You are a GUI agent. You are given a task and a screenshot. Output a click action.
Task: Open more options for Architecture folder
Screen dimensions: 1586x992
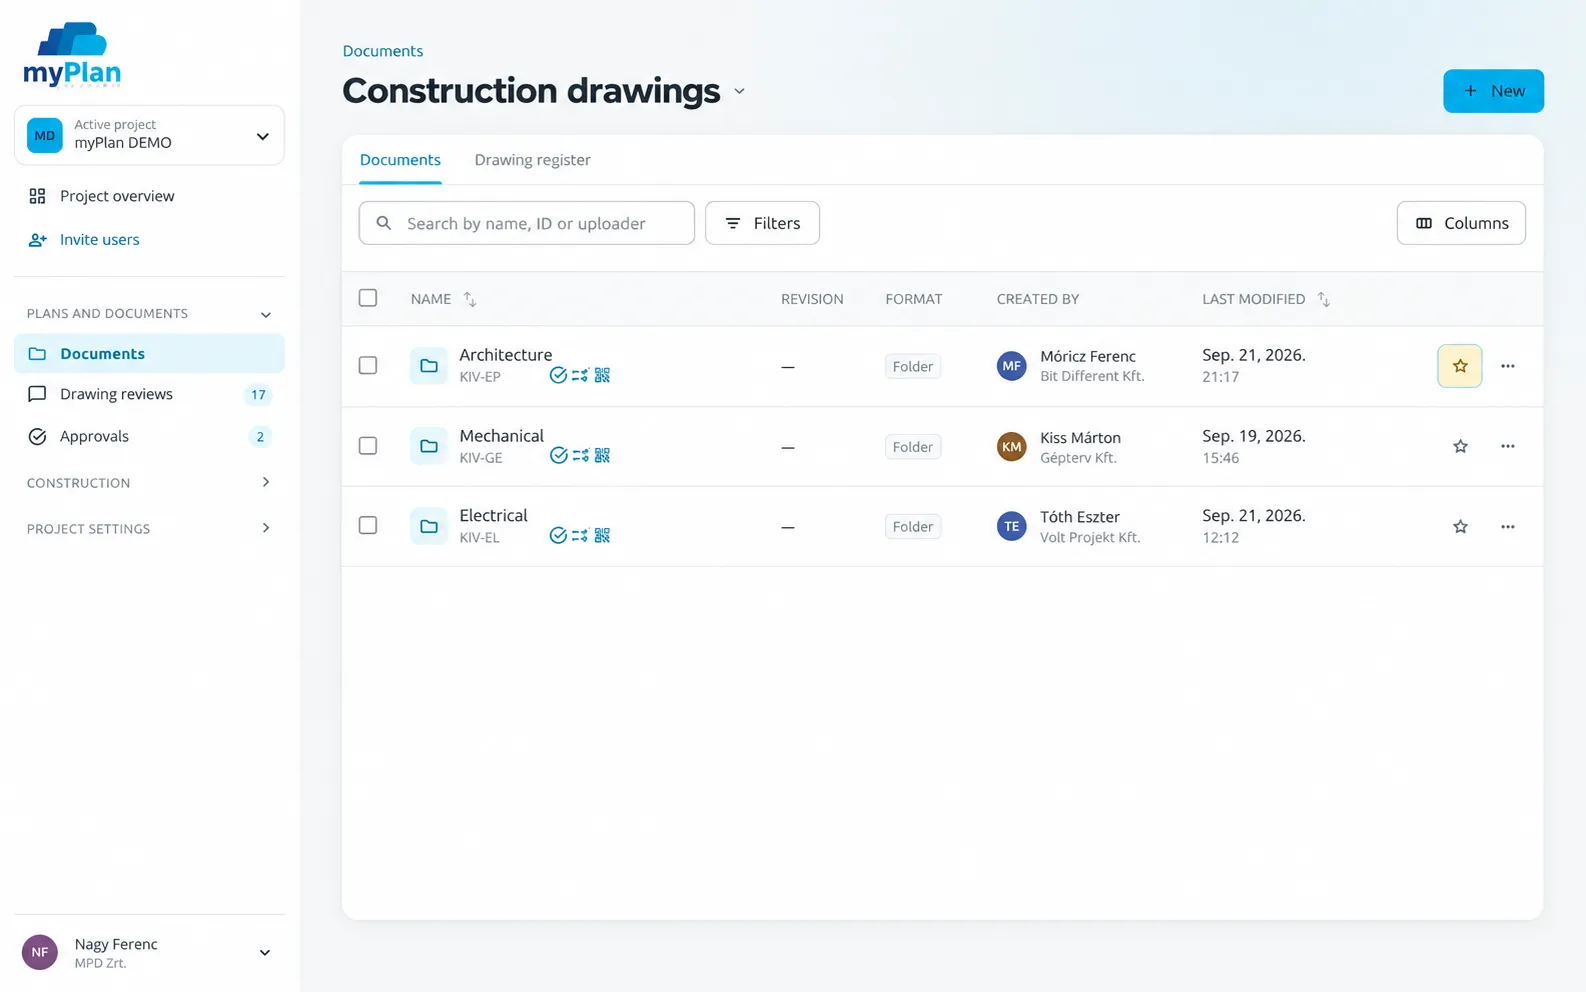coord(1507,366)
